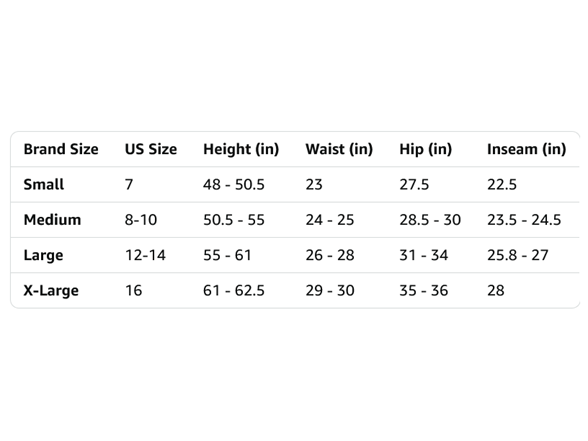588x441 pixels.
Task: Click the Hip (in) column header
Action: (x=426, y=149)
